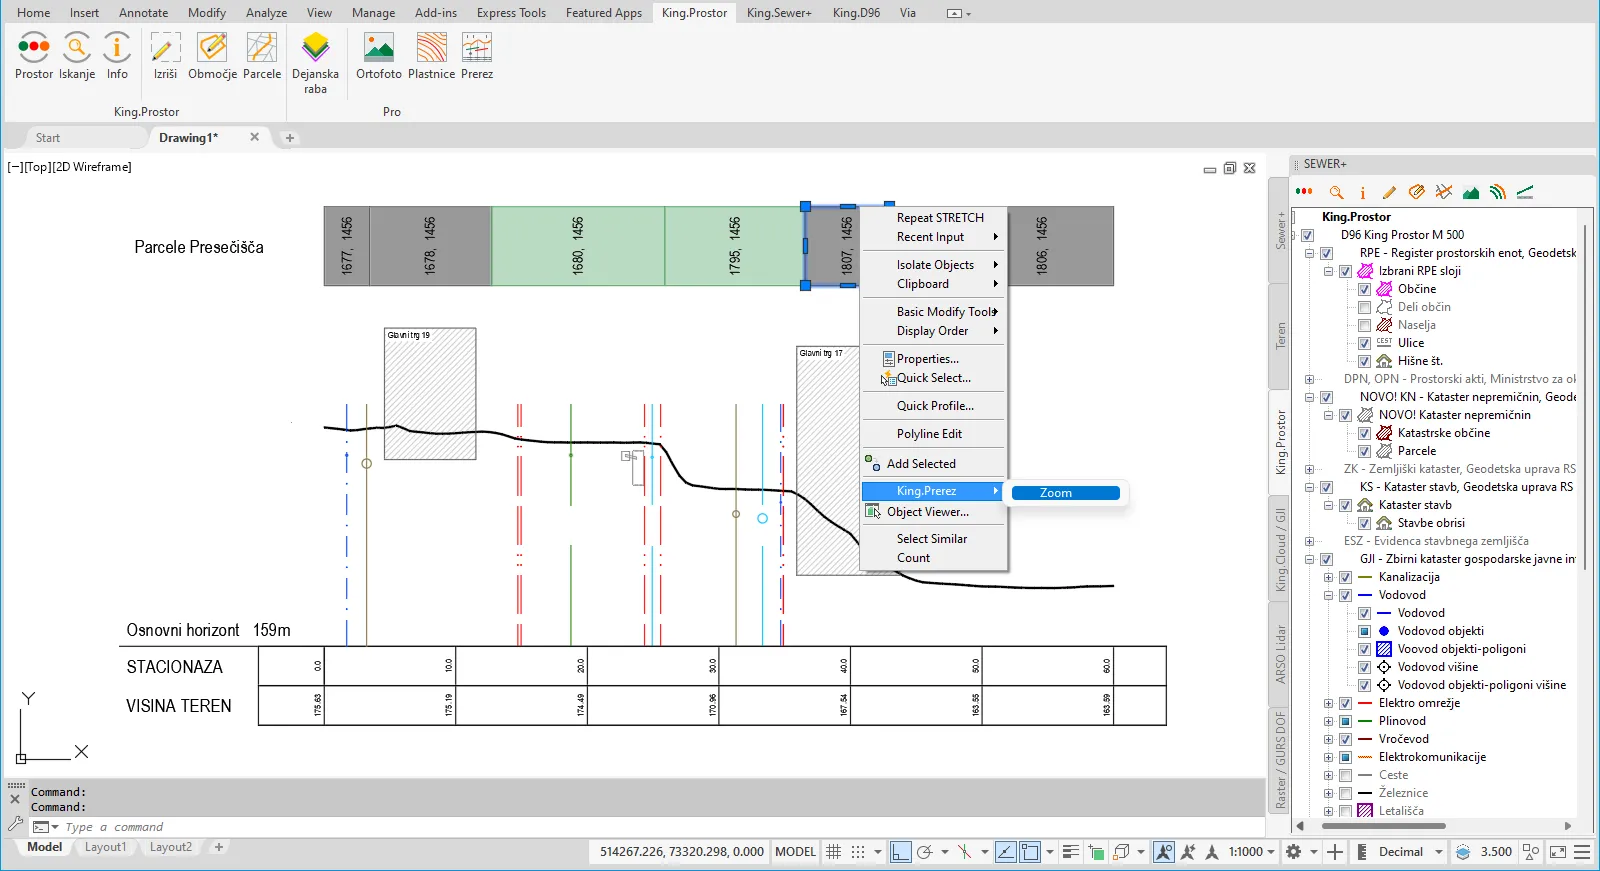1600x871 pixels.
Task: Expand the Kanalizacija tree node
Action: (1328, 577)
